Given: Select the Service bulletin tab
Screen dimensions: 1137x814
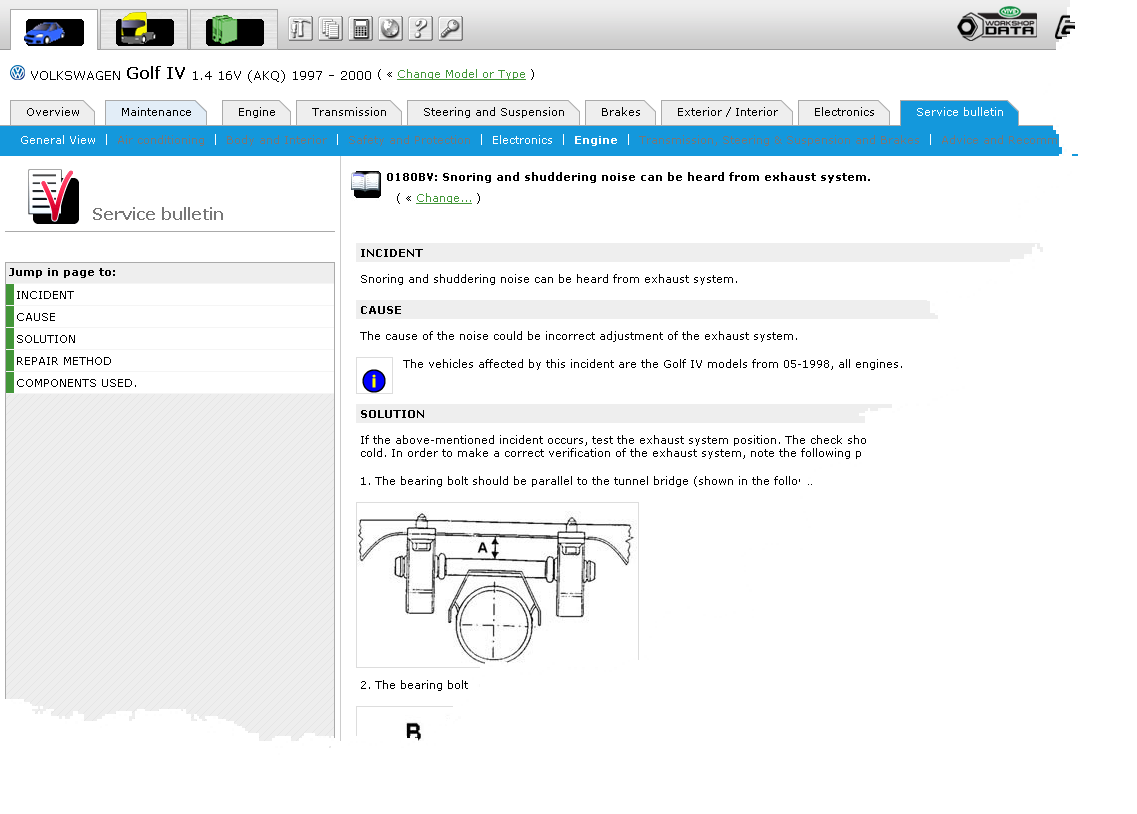Looking at the screenshot, I should coord(959,112).
